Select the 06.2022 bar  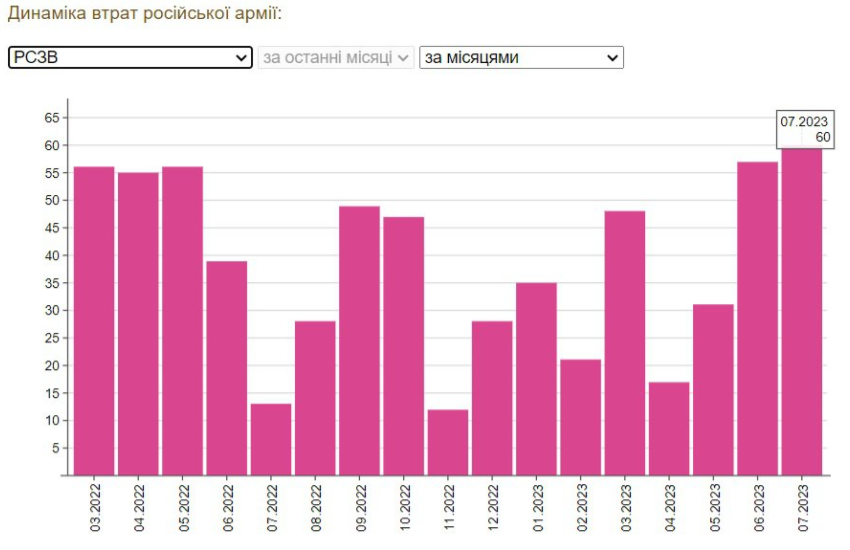pos(227,368)
